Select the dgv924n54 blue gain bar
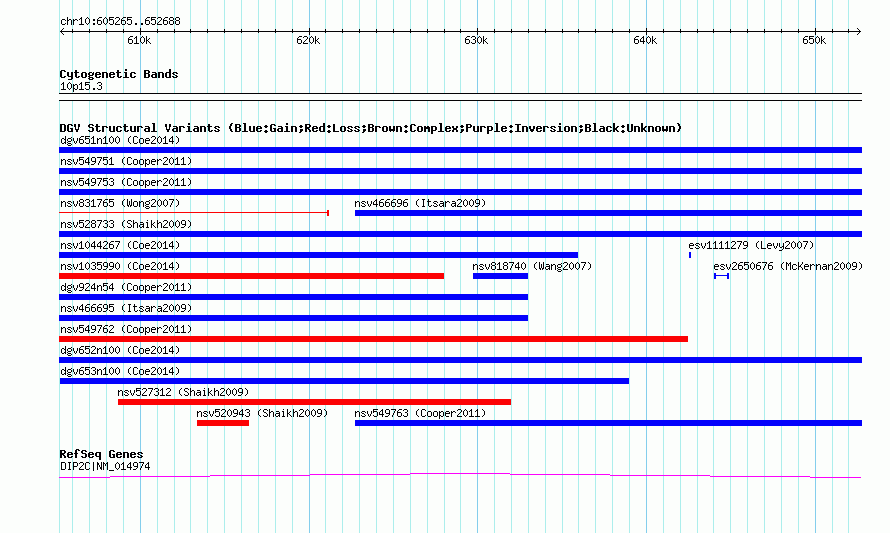The width and height of the screenshot is (890, 533). pos(293,297)
